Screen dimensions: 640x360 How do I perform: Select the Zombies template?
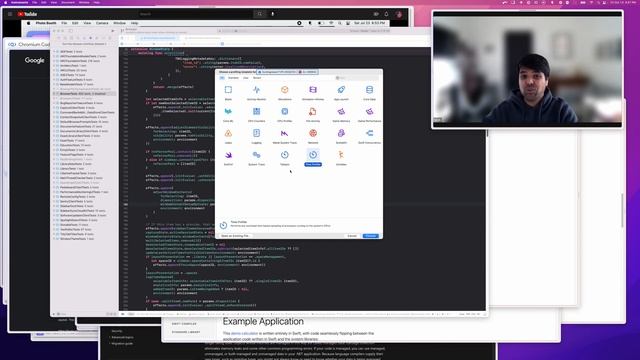click(341, 158)
